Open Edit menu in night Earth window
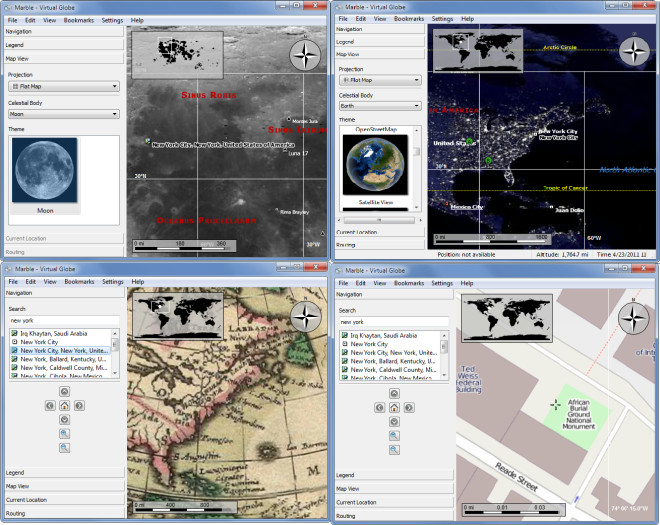Screen dimensions: 660x525 [361, 19]
